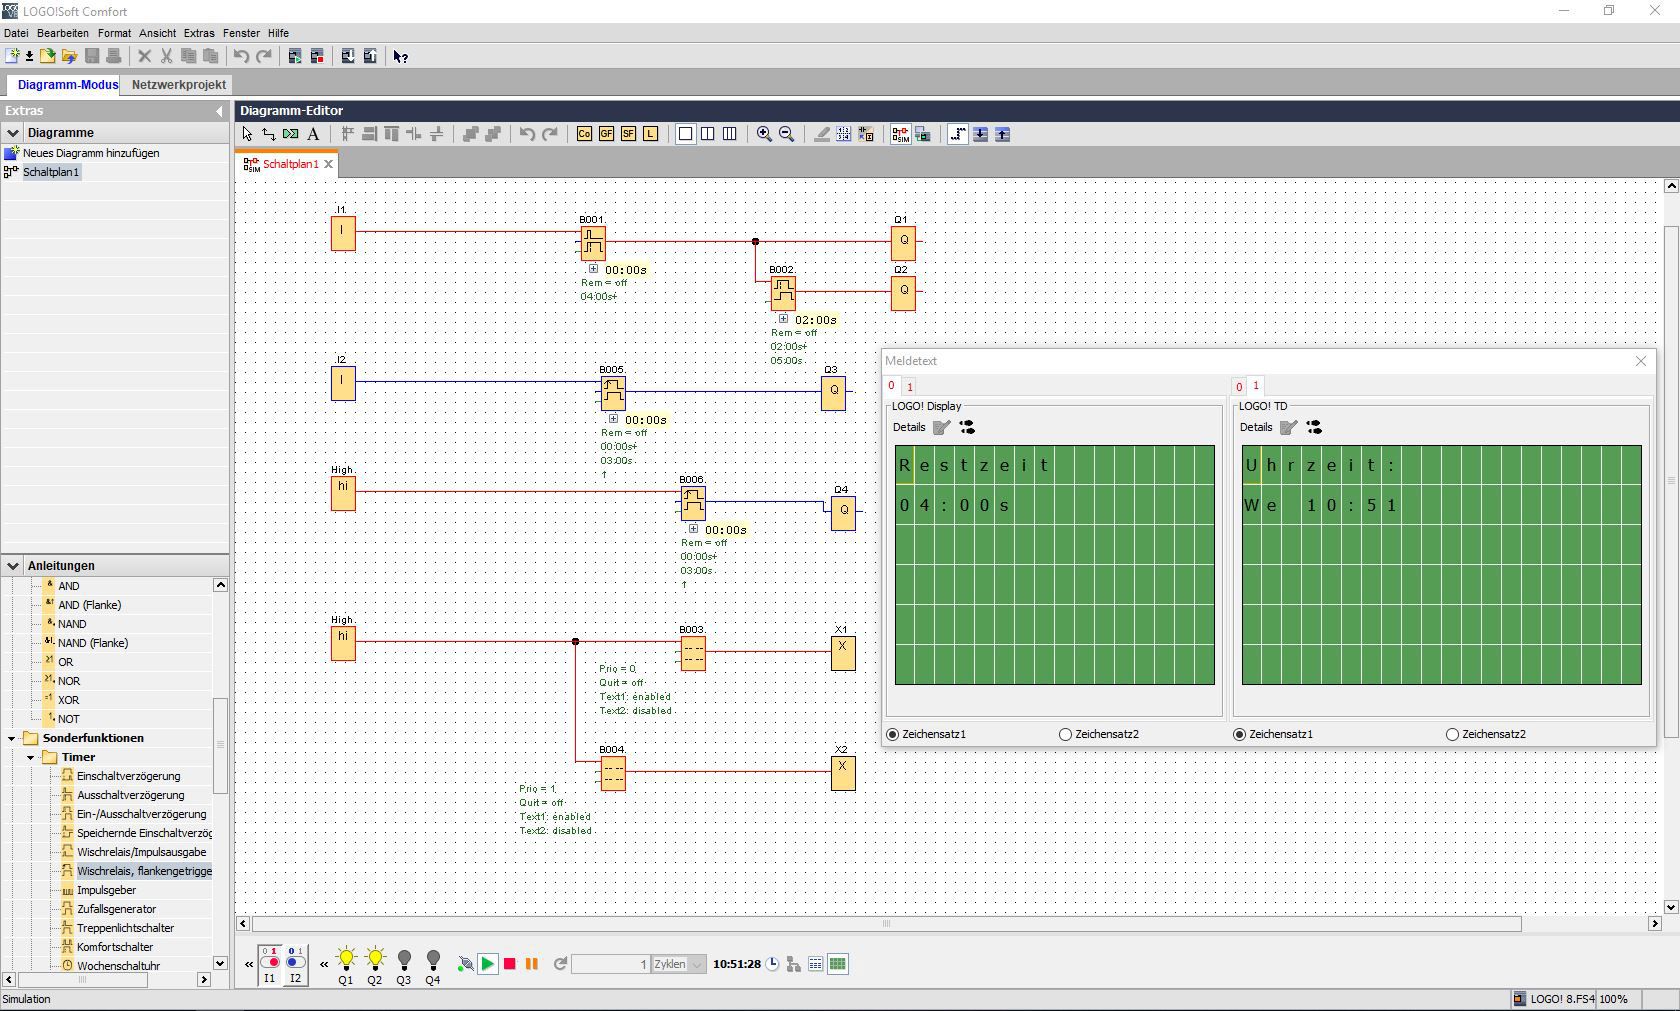Click the zoom out magnifier icon
This screenshot has width=1680, height=1011.
coord(786,134)
